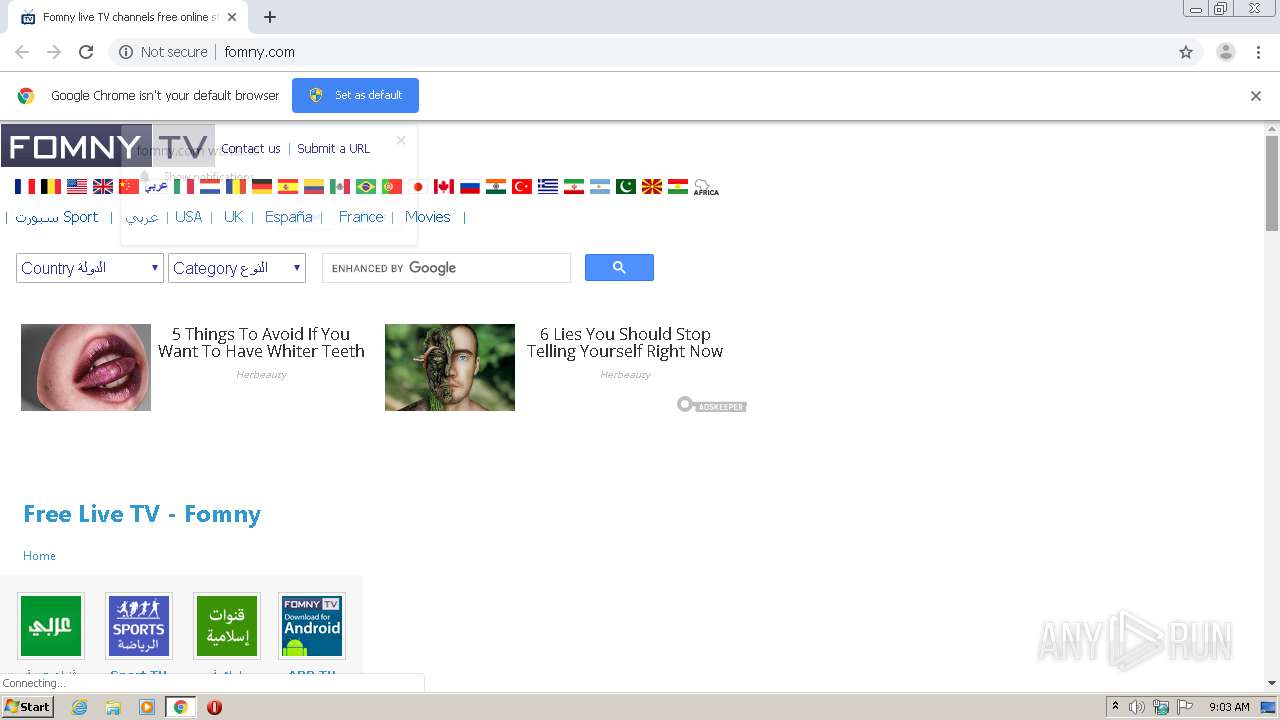
Task: Click the page vertical scrollbar thumb
Action: [x=1272, y=182]
